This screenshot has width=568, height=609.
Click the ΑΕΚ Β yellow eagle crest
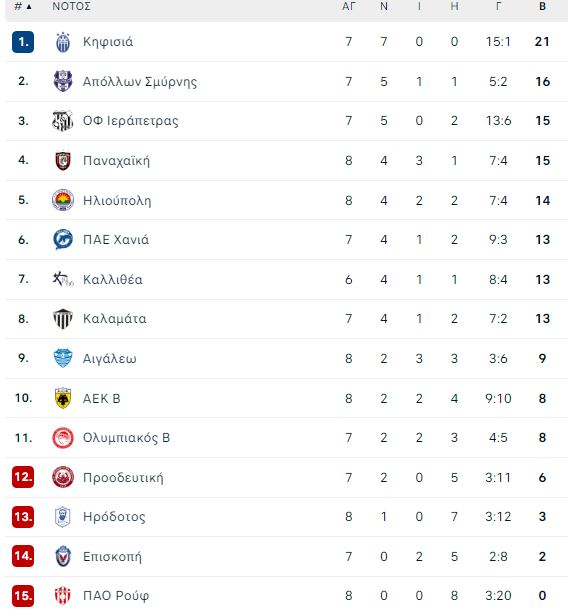(x=63, y=398)
